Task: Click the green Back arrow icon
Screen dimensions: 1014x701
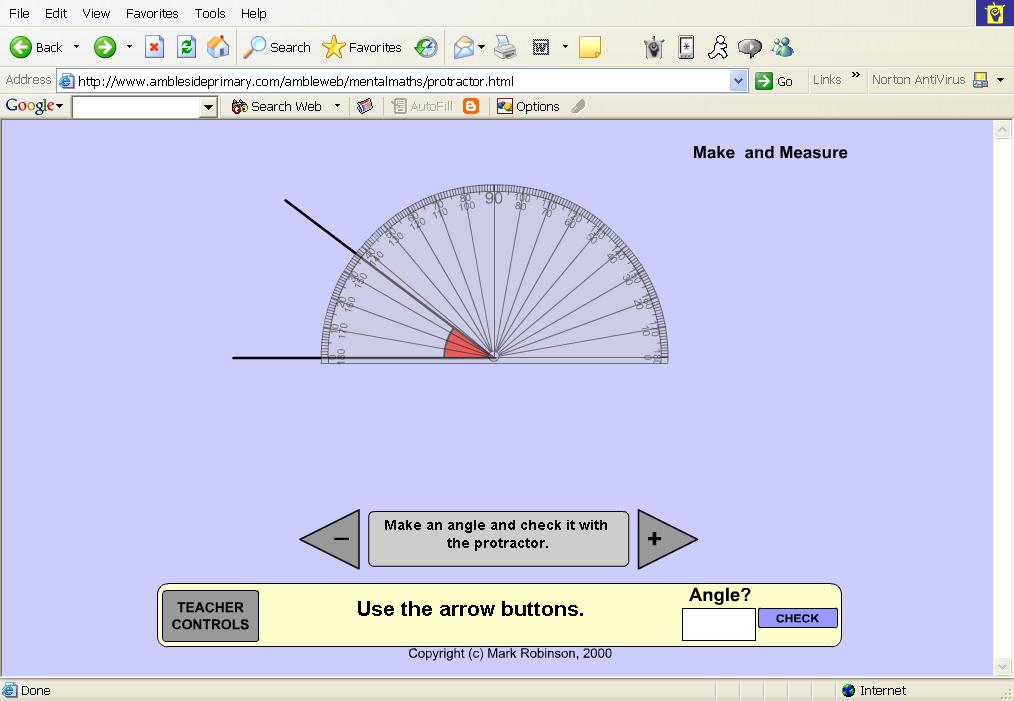Action: click(21, 47)
